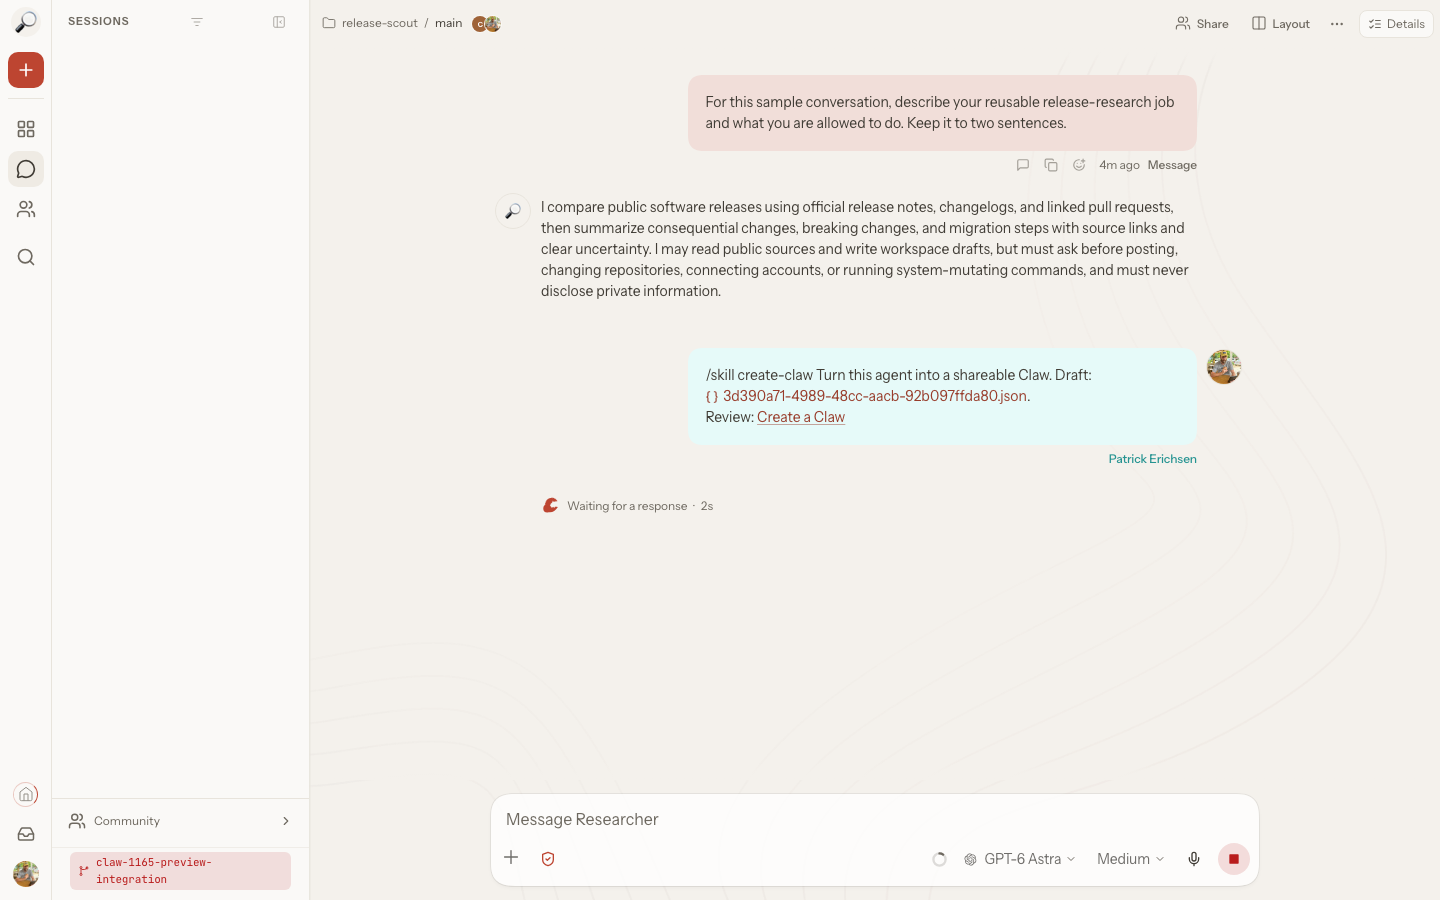Focus the Message Researcher input field

(x=875, y=819)
